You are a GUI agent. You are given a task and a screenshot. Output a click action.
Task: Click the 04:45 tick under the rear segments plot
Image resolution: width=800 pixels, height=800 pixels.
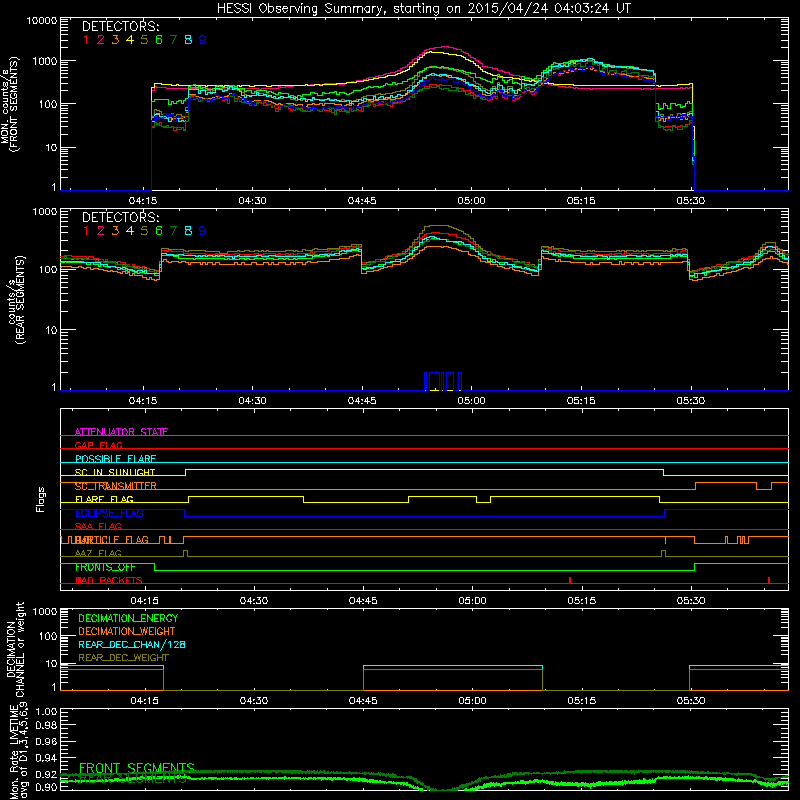click(x=362, y=401)
